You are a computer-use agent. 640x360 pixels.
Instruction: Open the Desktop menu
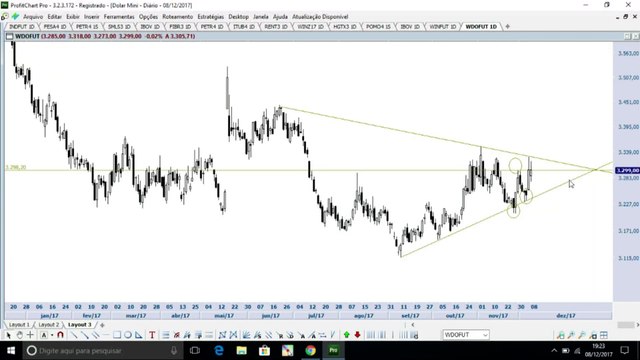coord(238,17)
